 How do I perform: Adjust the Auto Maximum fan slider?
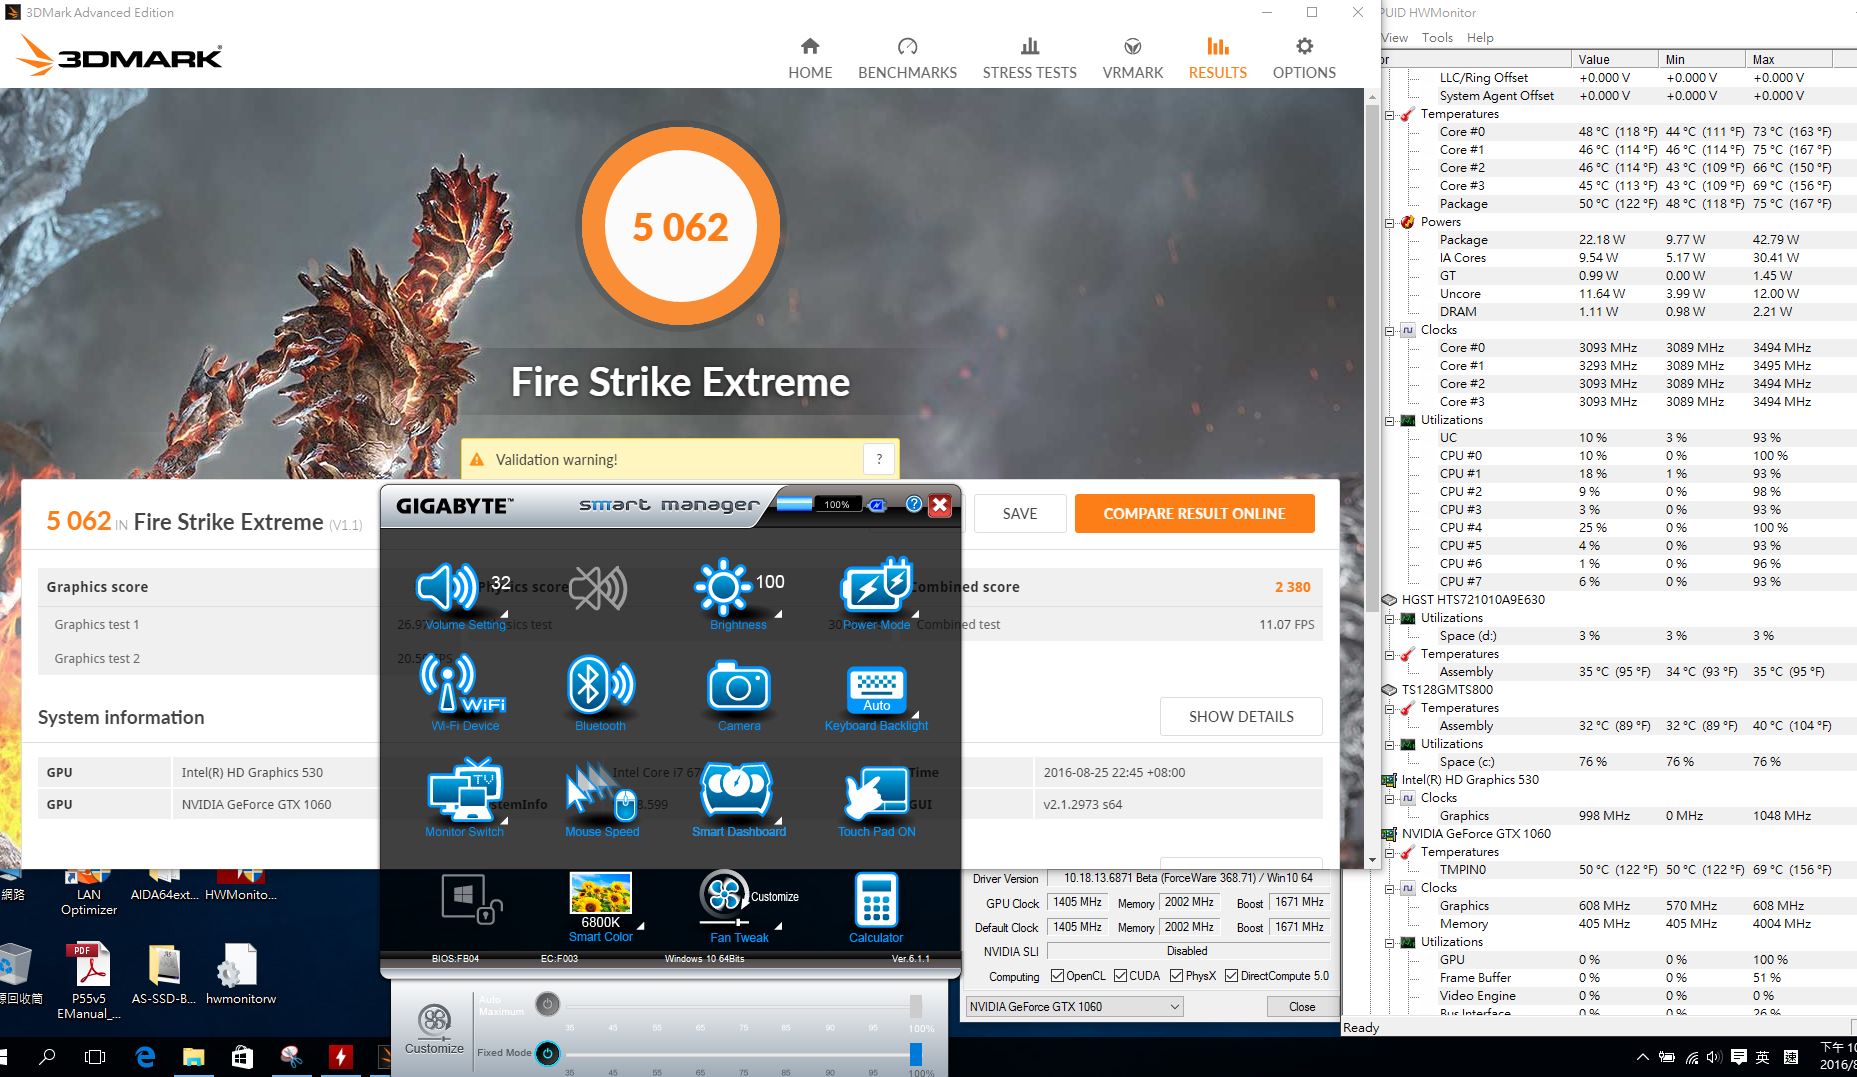click(x=915, y=1005)
